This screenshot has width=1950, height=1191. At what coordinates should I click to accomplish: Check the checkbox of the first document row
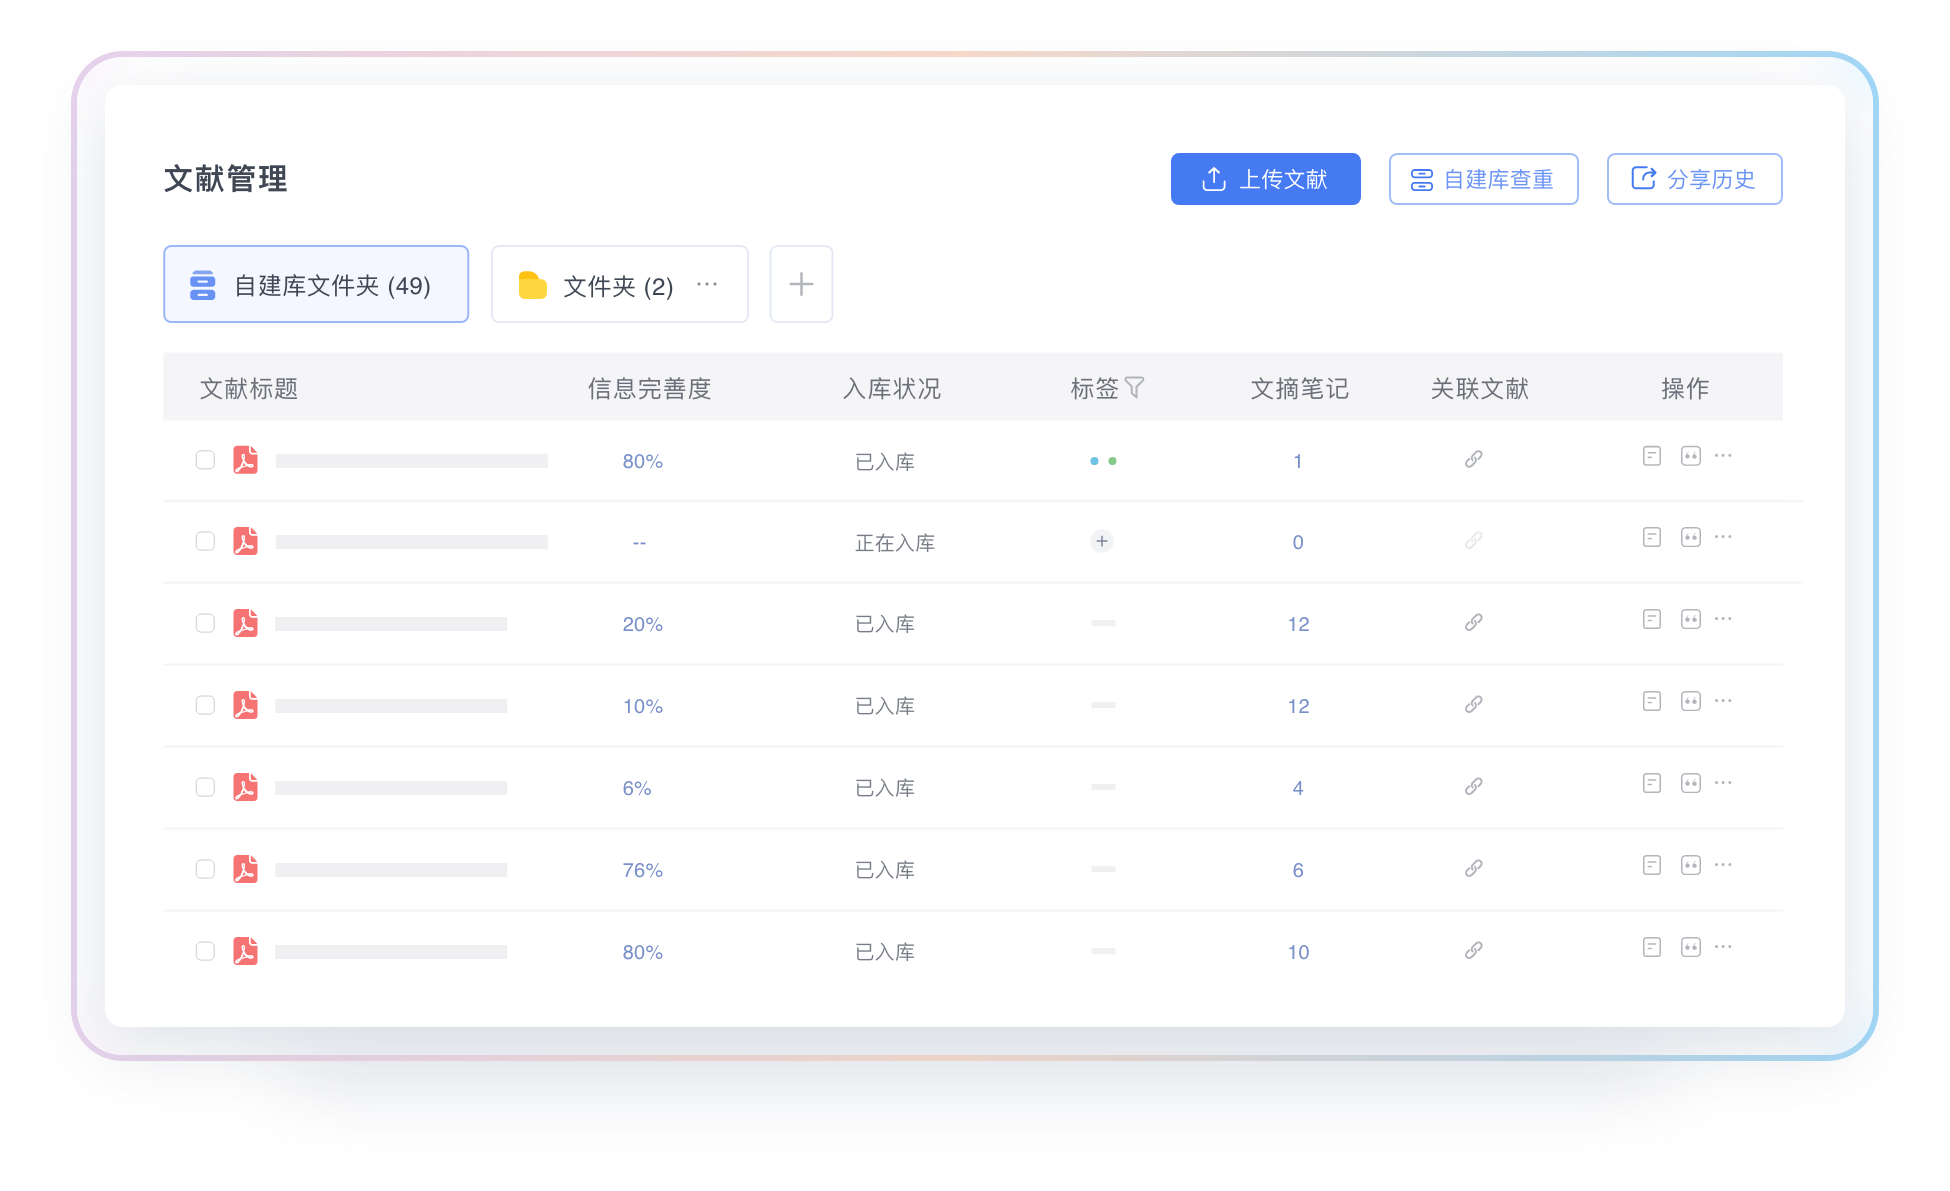coord(205,460)
